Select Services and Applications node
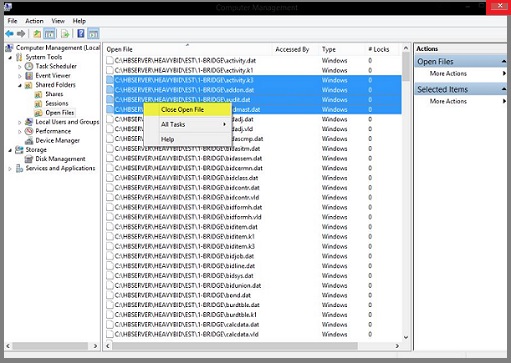511x363 pixels. click(x=60, y=168)
